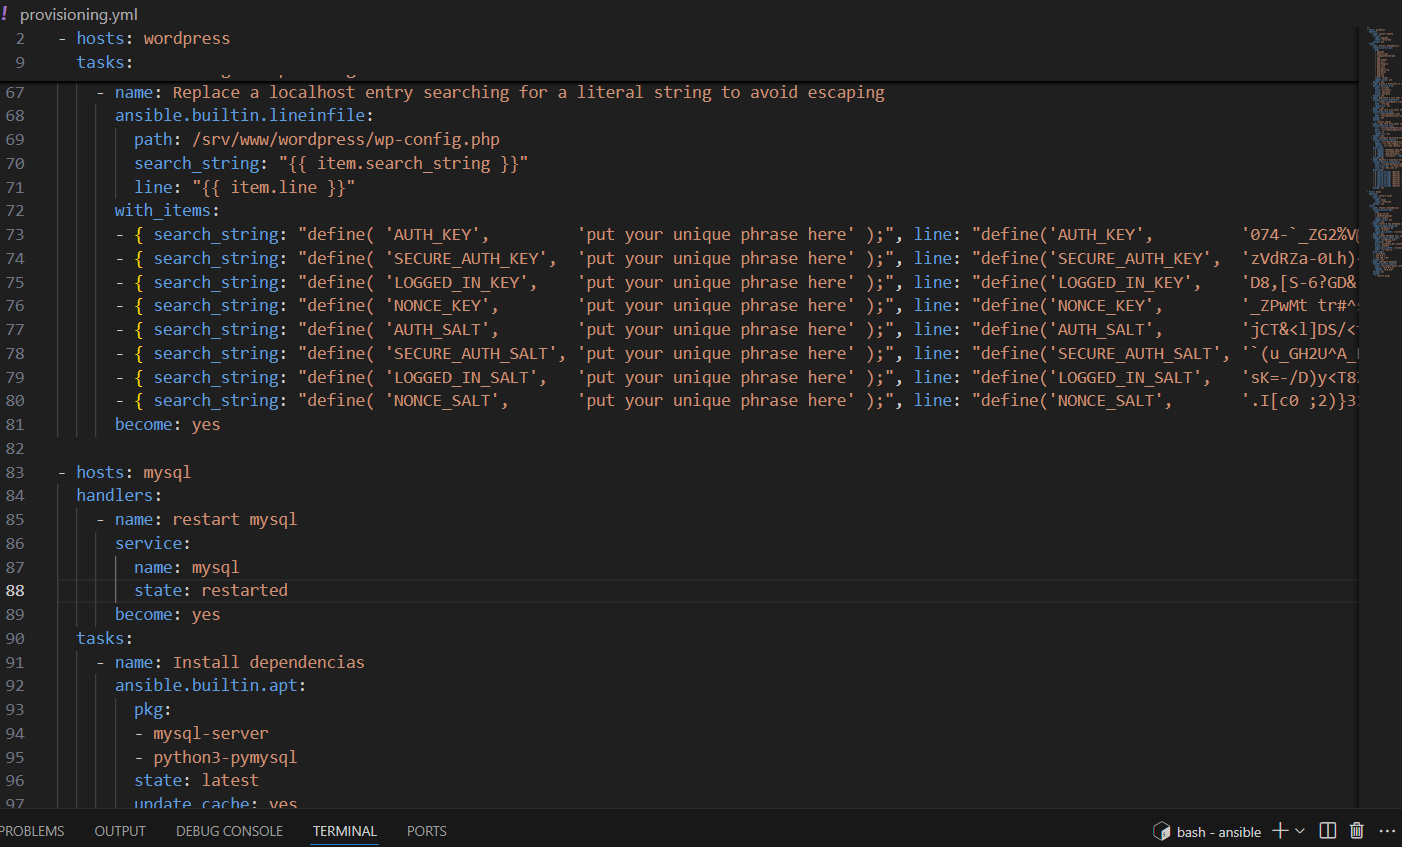
Task: Click 'tasks:' on line 90
Action: [x=105, y=638]
